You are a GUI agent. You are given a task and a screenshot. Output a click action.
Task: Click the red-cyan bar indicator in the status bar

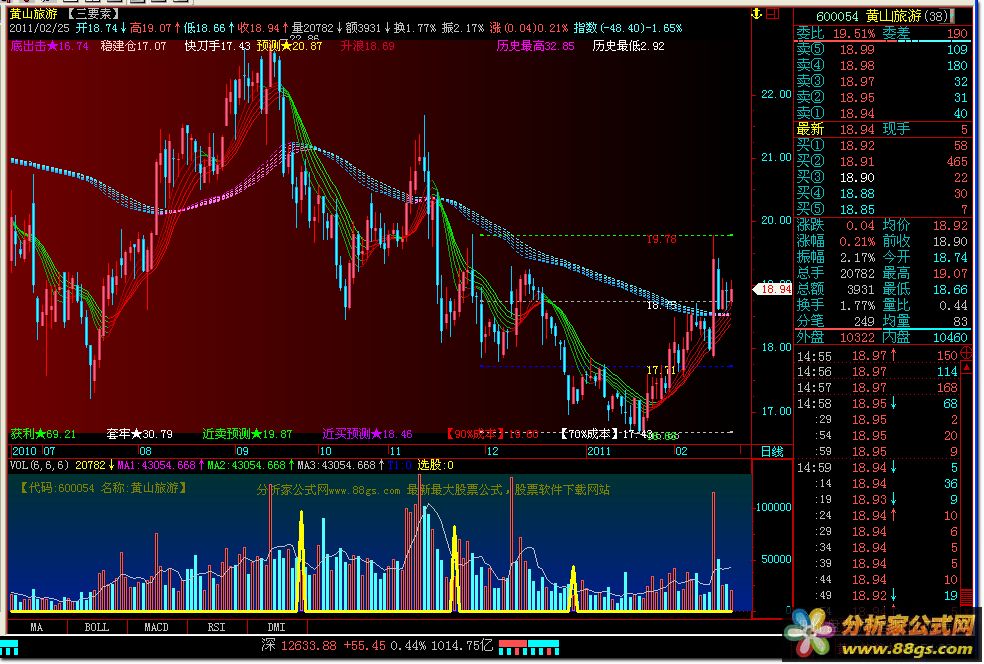[529, 646]
